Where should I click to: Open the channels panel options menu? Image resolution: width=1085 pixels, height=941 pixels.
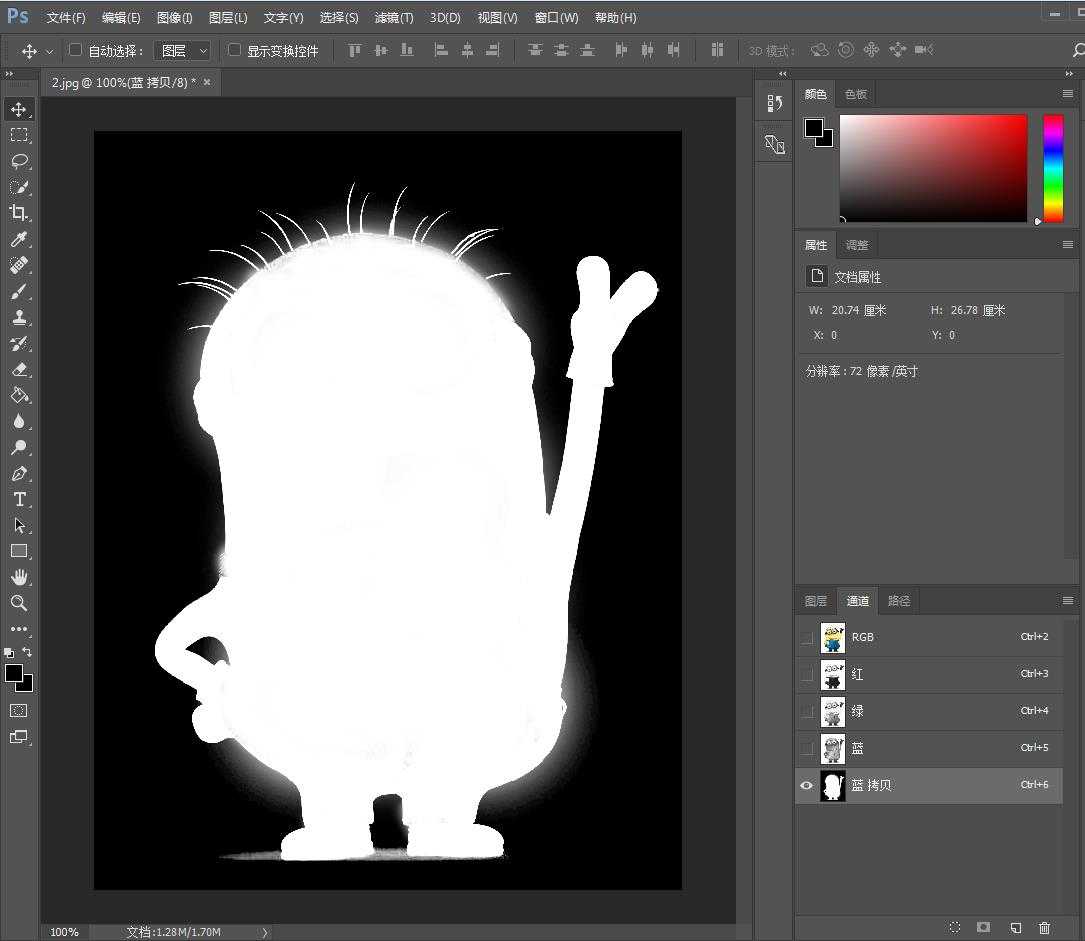tap(1068, 601)
